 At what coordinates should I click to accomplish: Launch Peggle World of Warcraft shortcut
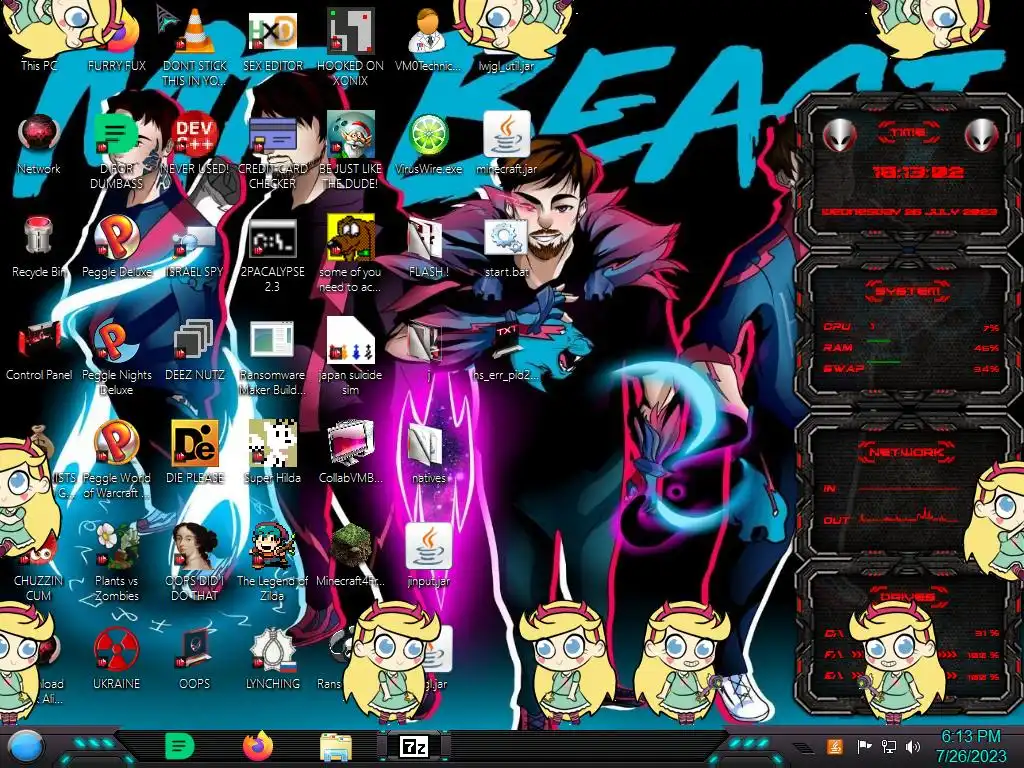point(116,444)
